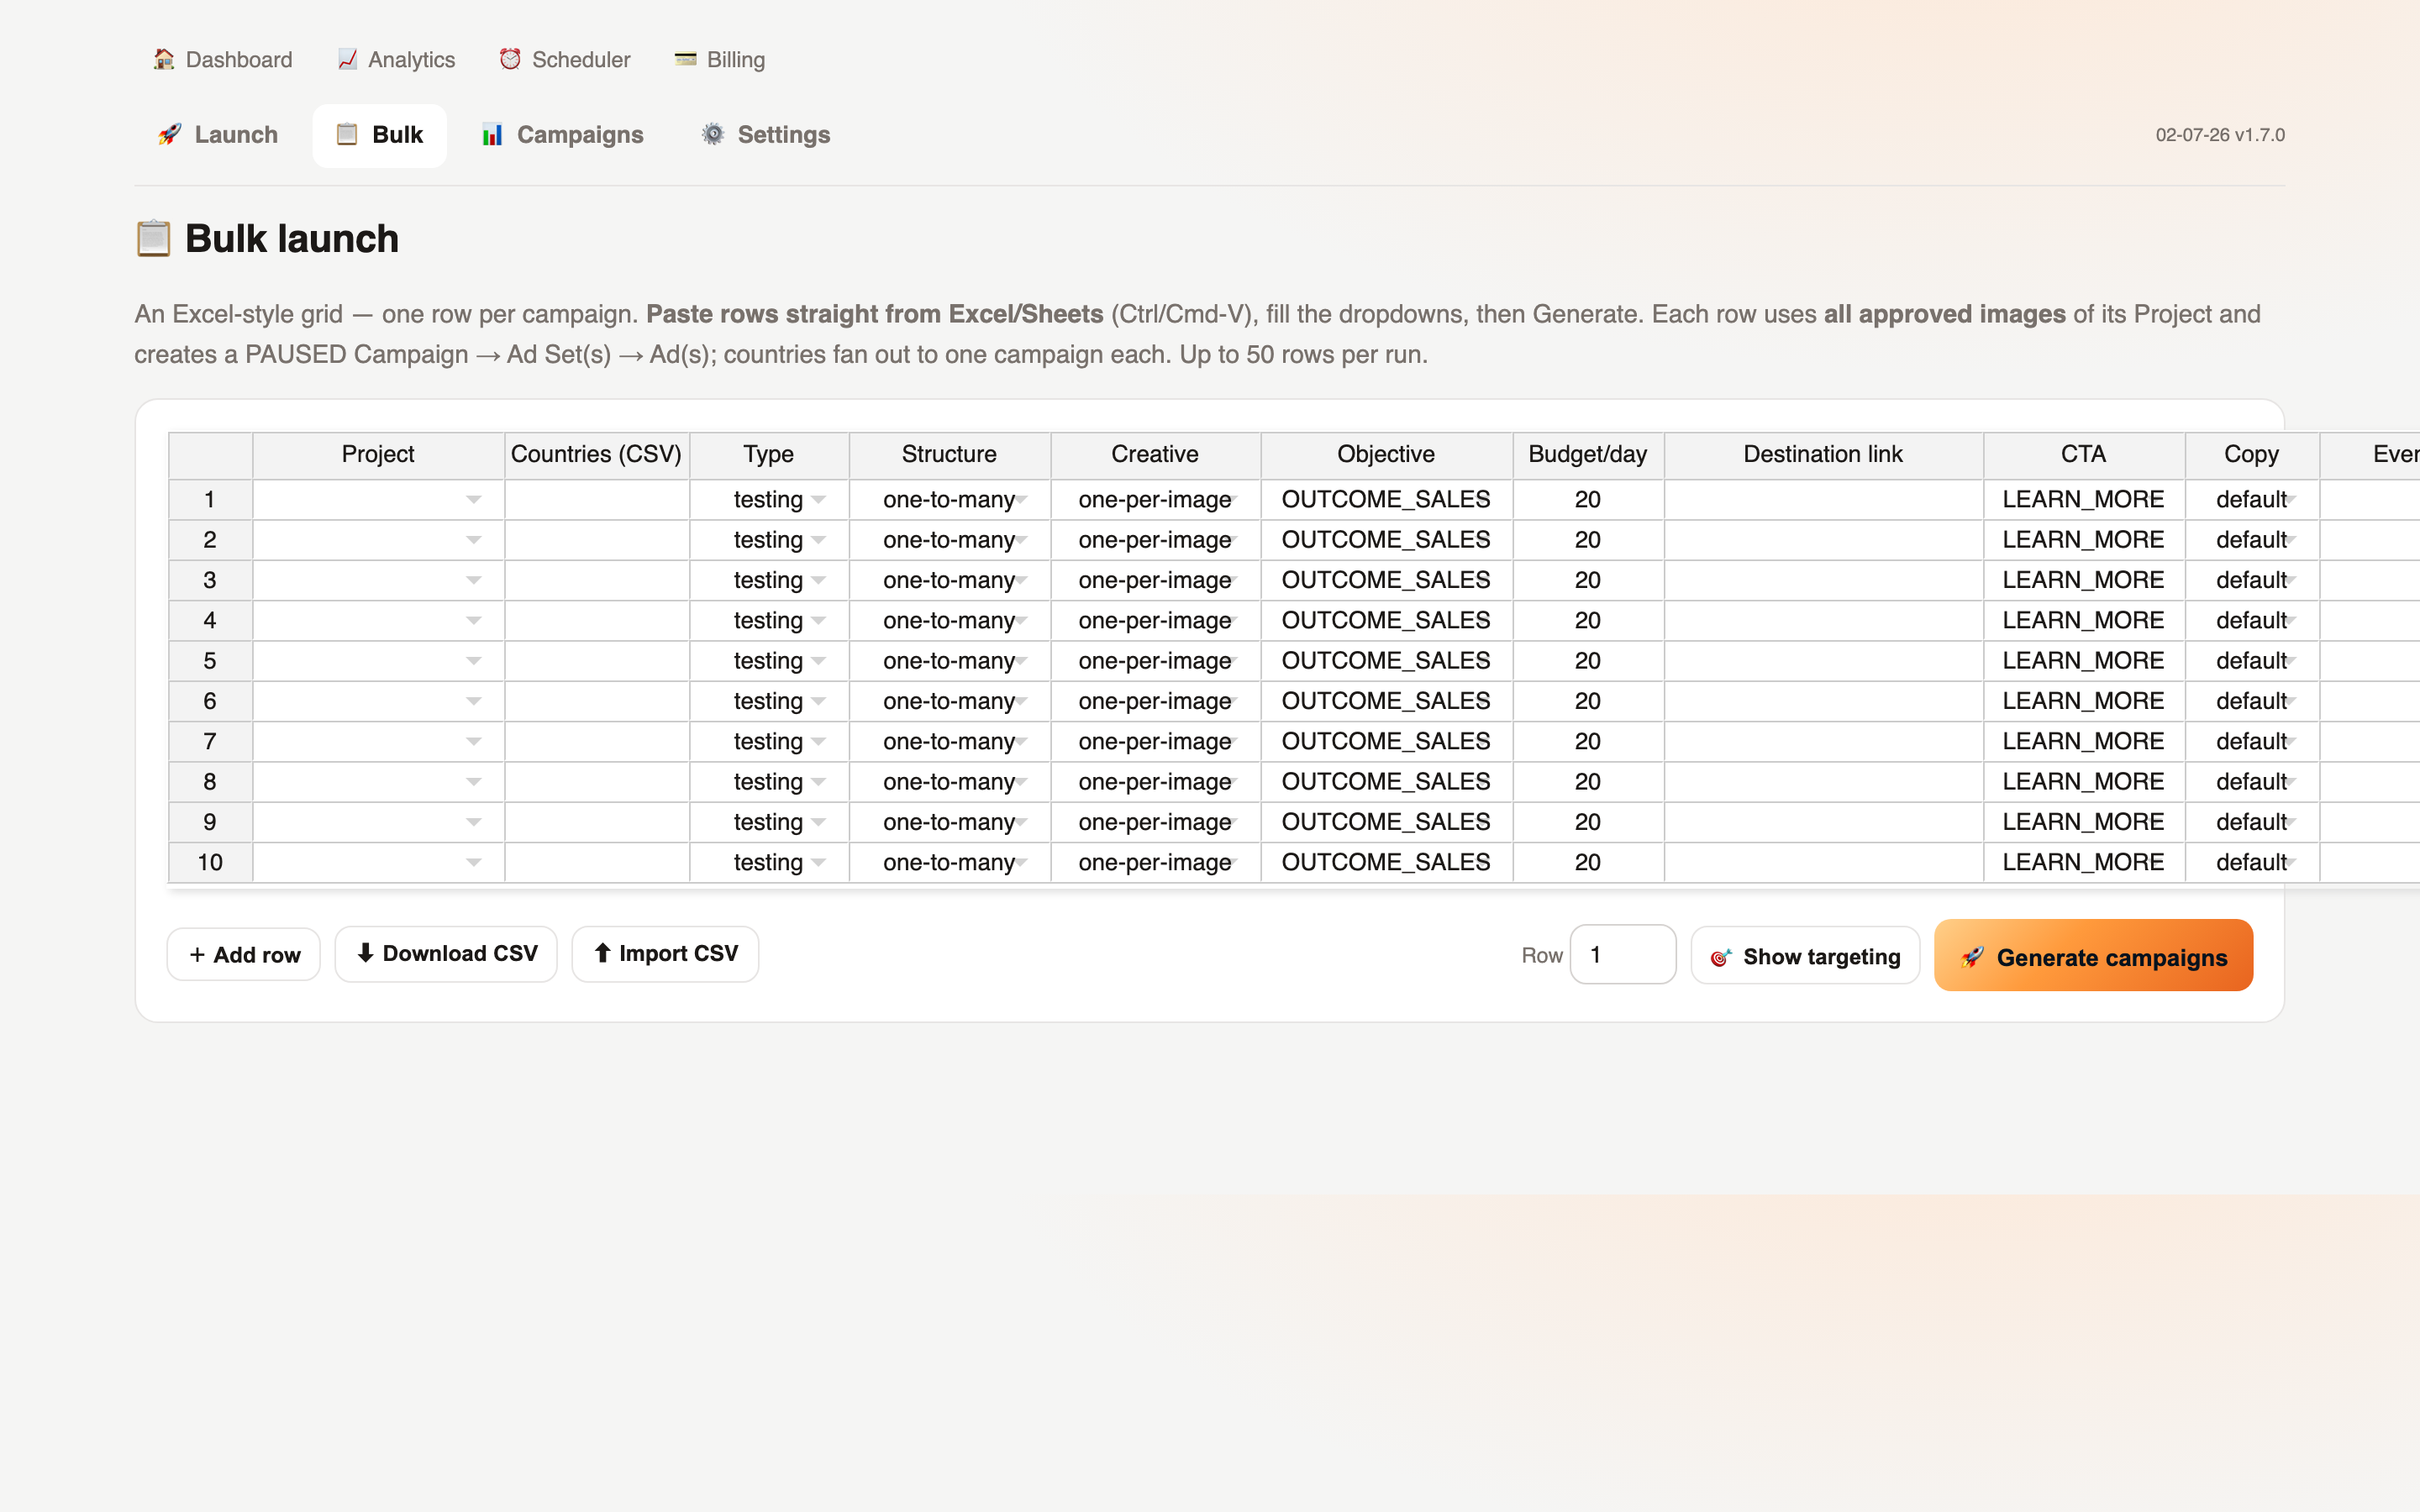Open the Structure dropdown in row 9
This screenshot has height=1512, width=2420.
coord(1021,822)
